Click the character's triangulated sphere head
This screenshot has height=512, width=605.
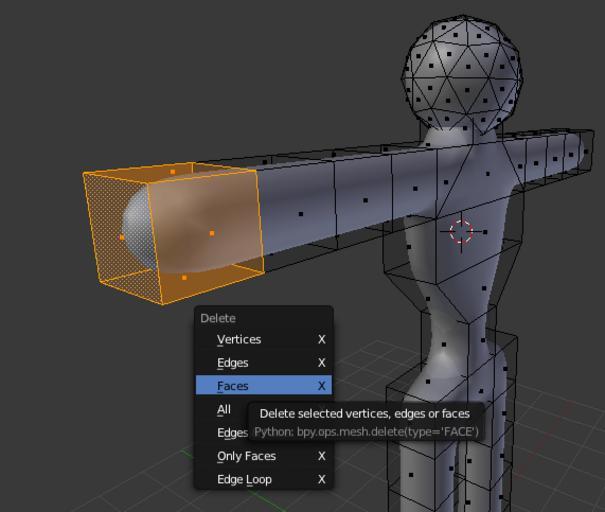tap(462, 70)
